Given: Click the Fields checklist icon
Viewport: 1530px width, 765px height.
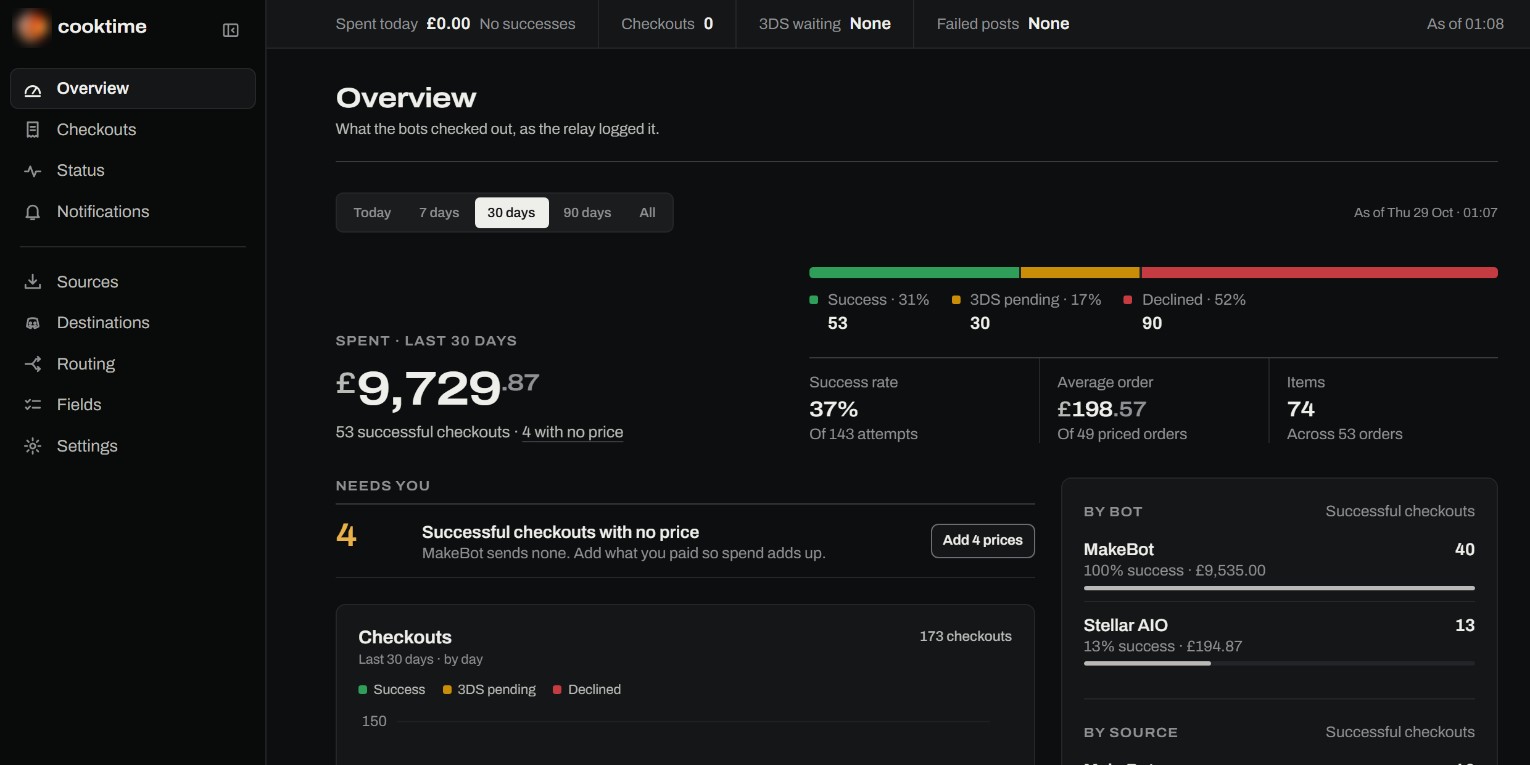Looking at the screenshot, I should [33, 405].
